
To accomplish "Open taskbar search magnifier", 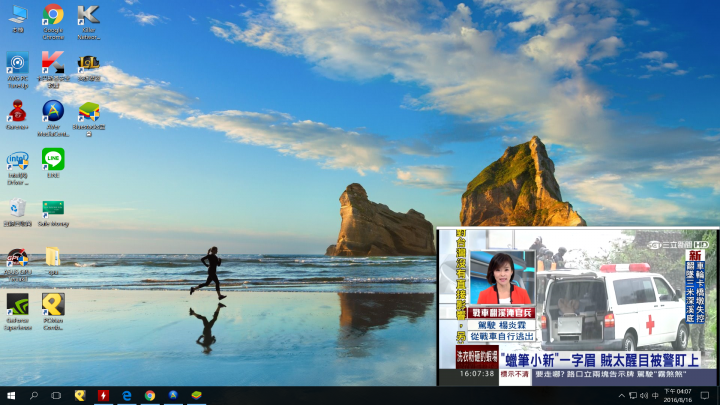I will [x=33, y=396].
